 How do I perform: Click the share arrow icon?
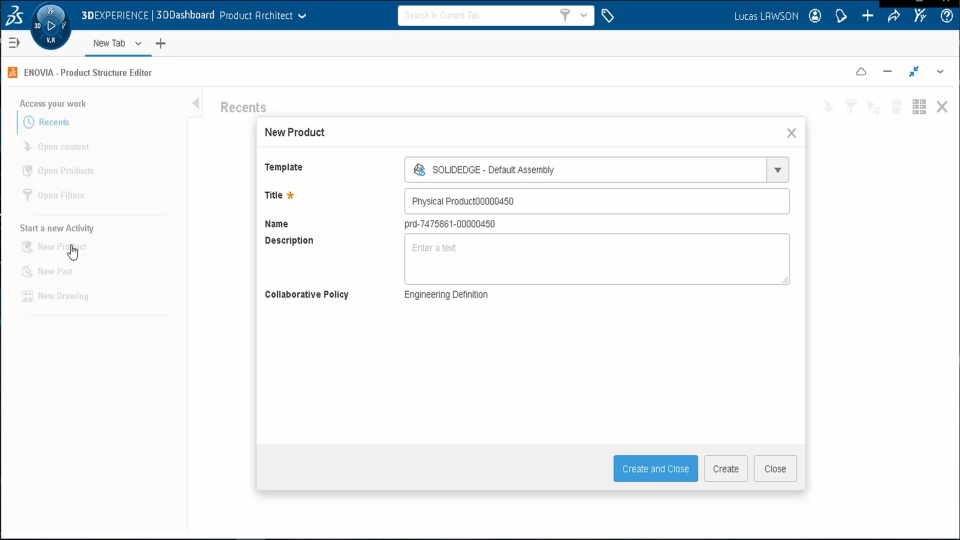point(893,16)
